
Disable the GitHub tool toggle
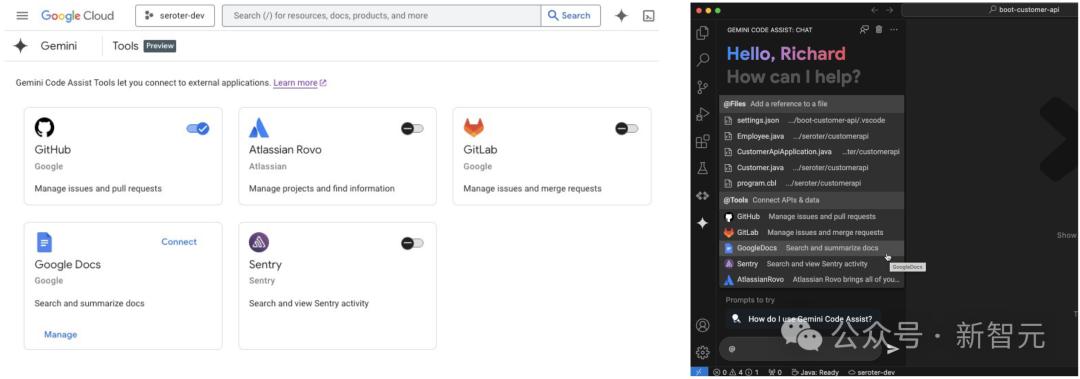198,128
